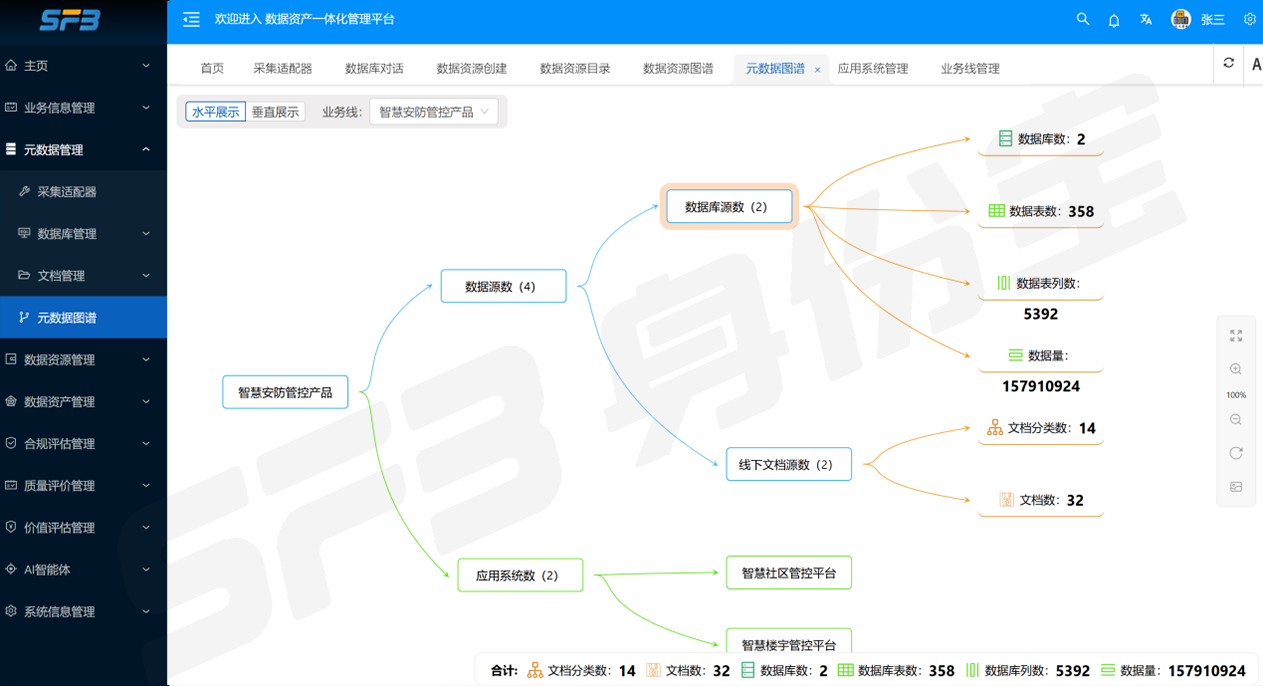The image size is (1263, 686).
Task: Click the document icon in graph node 文档数
Action: pyautogui.click(x=1006, y=499)
